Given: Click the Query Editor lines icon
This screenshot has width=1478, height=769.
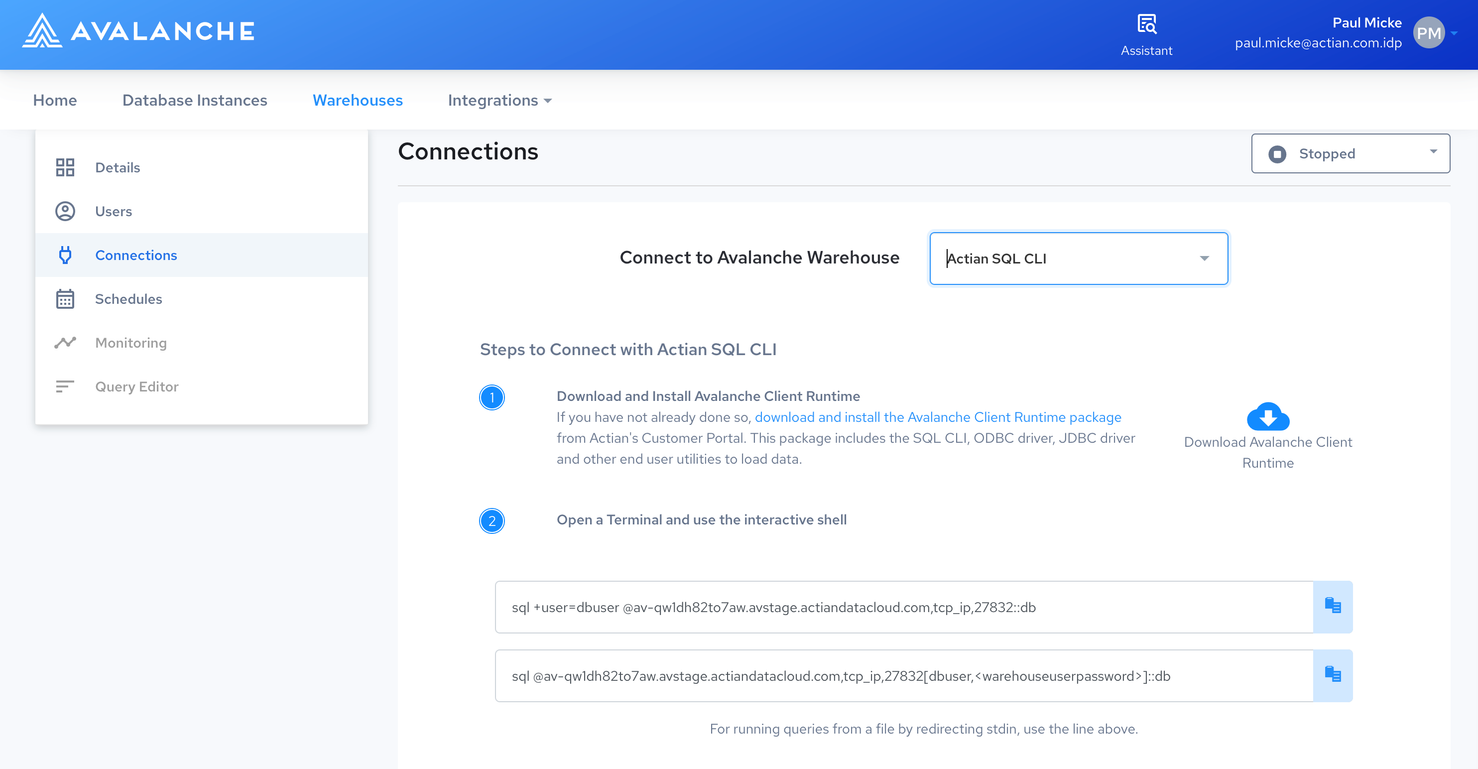Looking at the screenshot, I should point(65,387).
